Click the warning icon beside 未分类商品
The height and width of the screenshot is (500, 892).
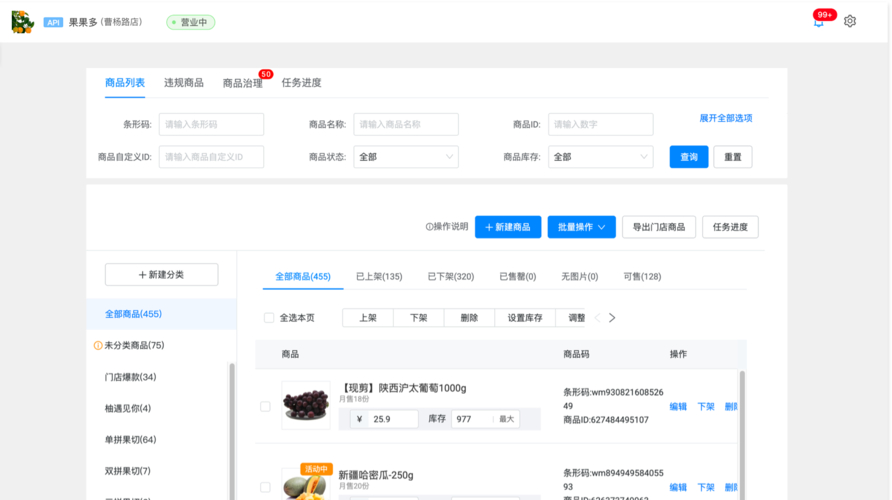pyautogui.click(x=98, y=346)
